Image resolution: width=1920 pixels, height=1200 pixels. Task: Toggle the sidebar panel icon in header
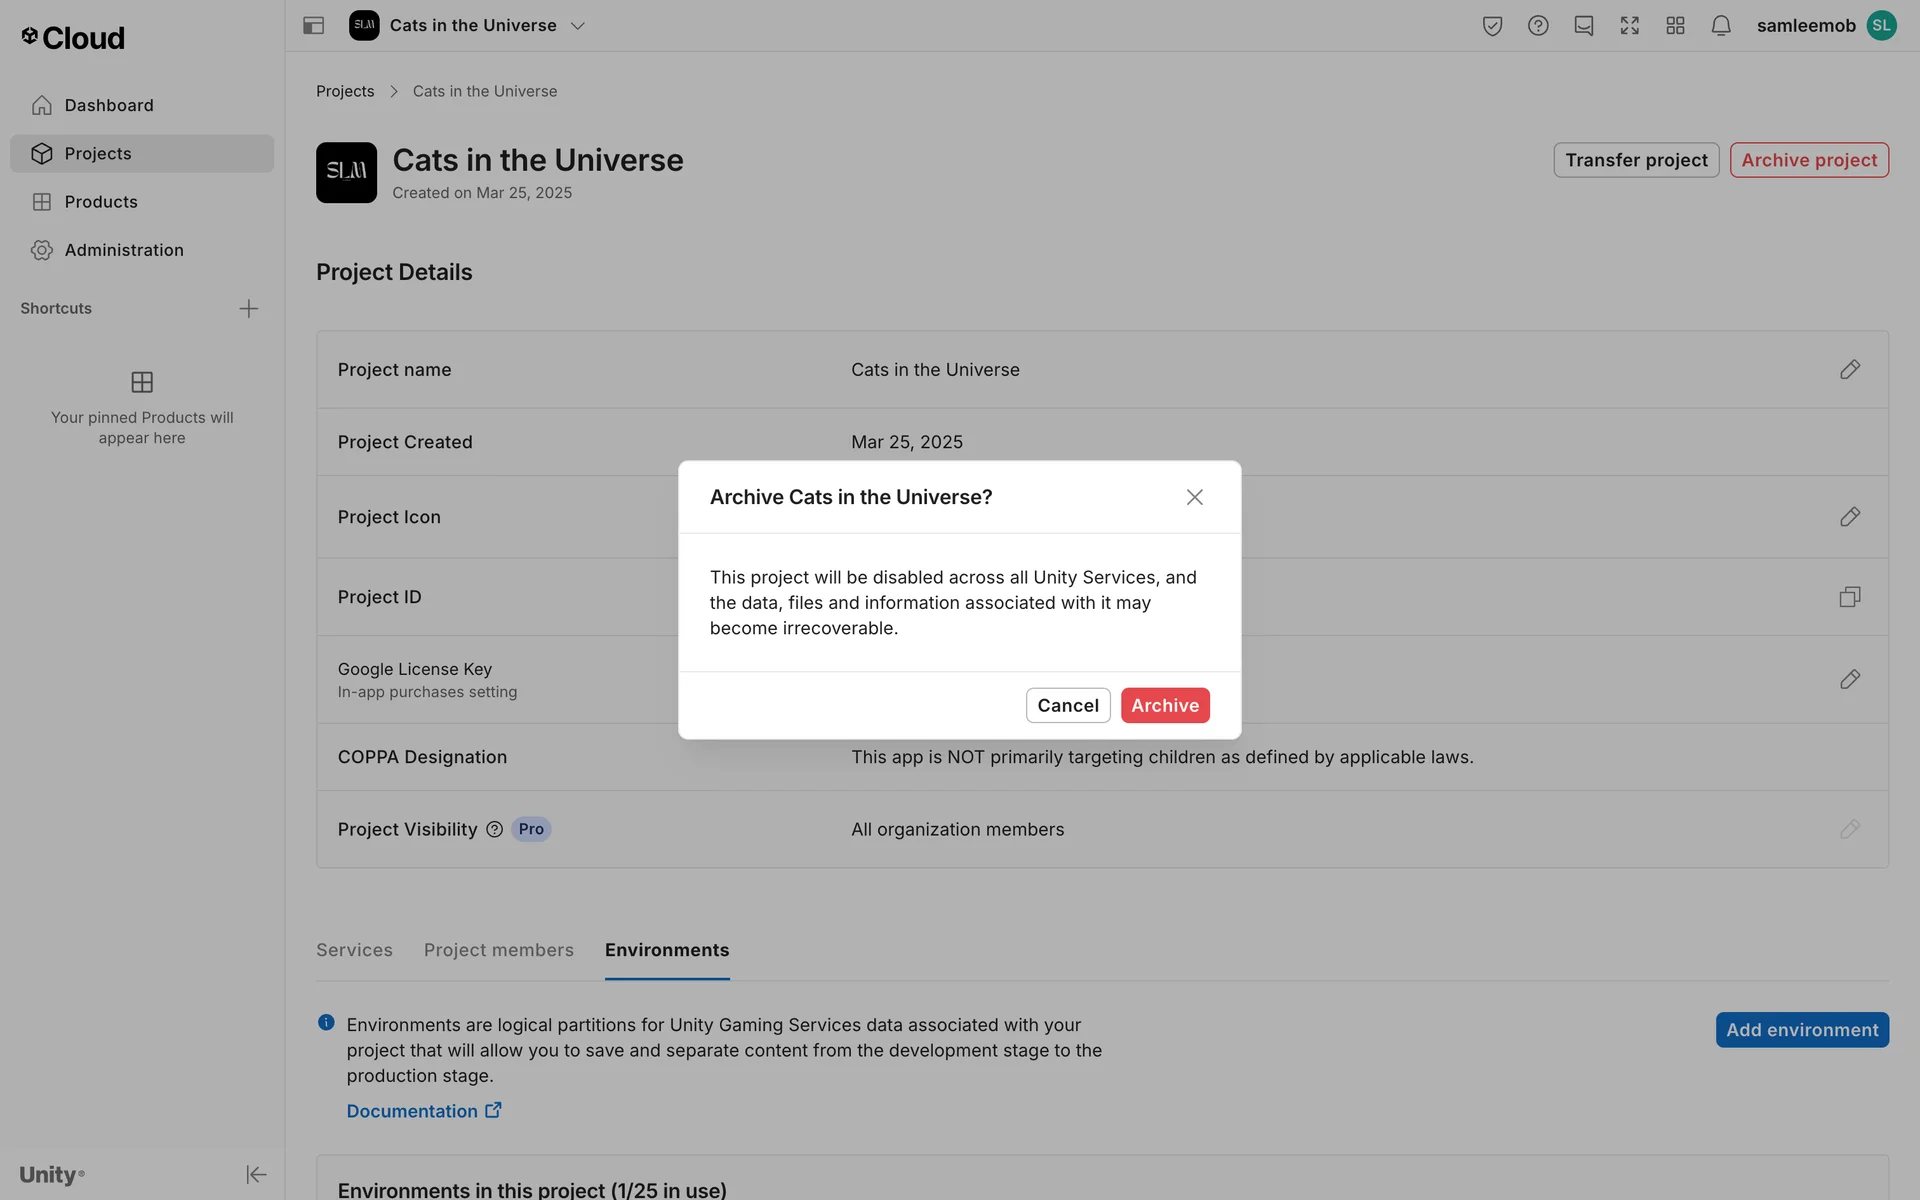tap(313, 26)
